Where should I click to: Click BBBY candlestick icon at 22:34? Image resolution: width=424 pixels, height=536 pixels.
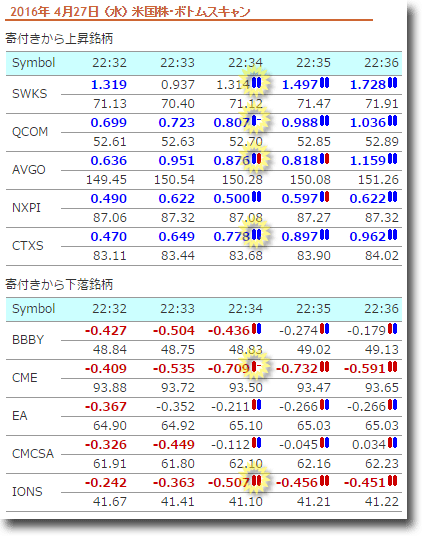point(256,329)
